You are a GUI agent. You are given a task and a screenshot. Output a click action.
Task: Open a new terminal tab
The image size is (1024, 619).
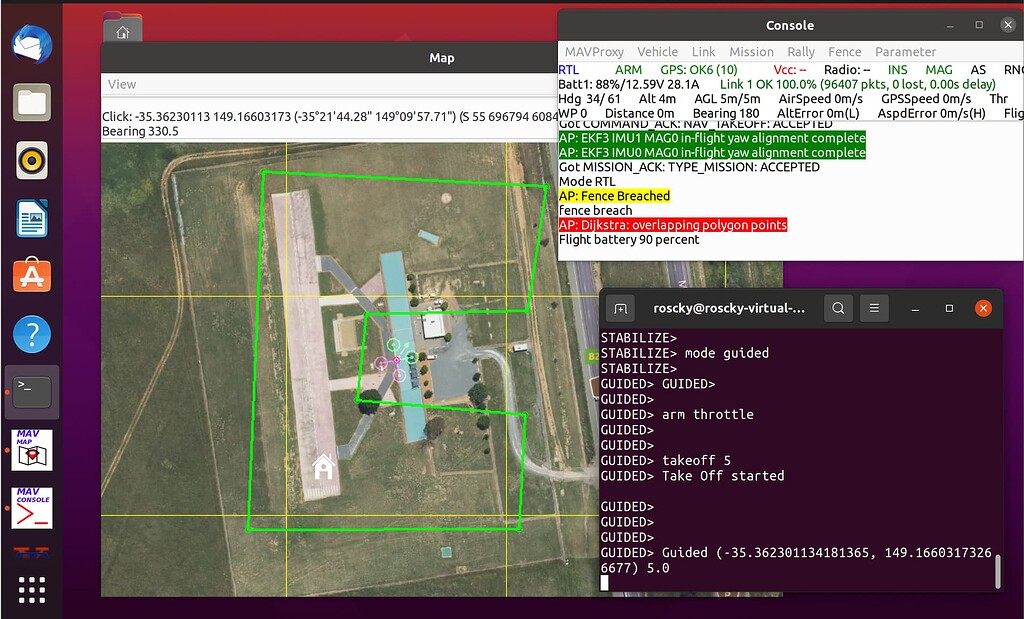point(622,308)
